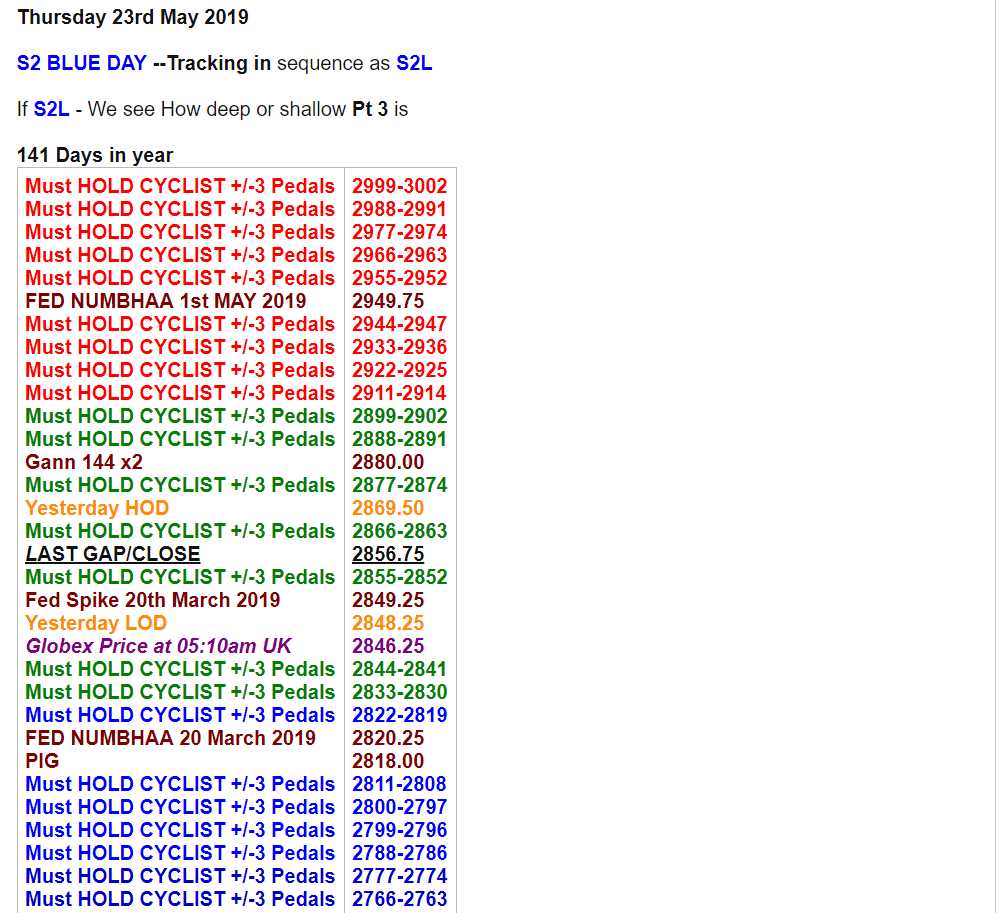Click the 2766-2763 blue range cell
Image resolution: width=997 pixels, height=913 pixels.
click(x=399, y=899)
